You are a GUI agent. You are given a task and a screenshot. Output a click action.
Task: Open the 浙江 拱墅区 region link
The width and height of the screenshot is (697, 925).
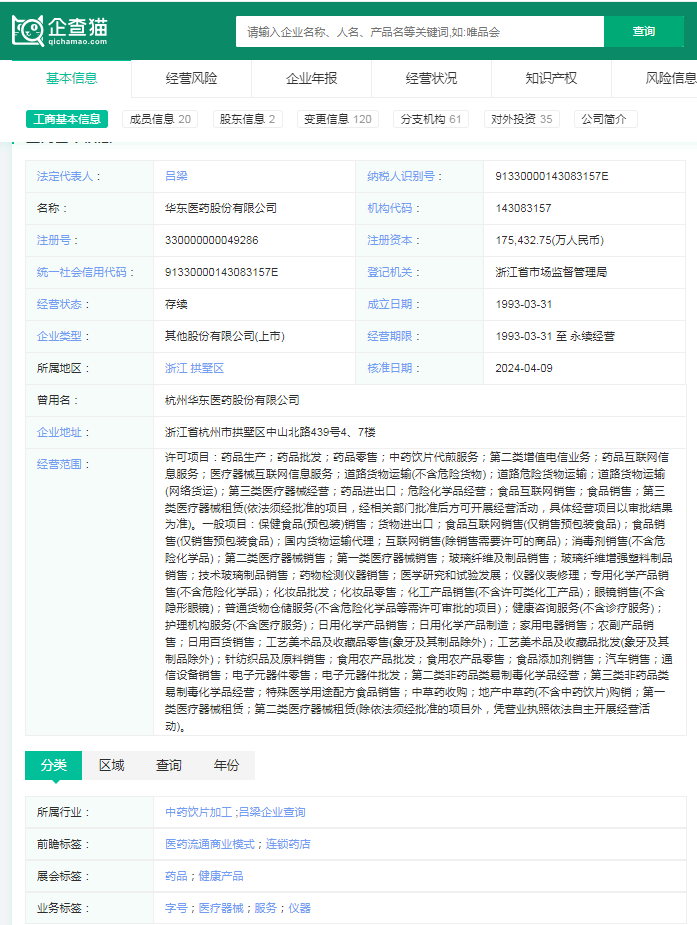click(x=194, y=368)
